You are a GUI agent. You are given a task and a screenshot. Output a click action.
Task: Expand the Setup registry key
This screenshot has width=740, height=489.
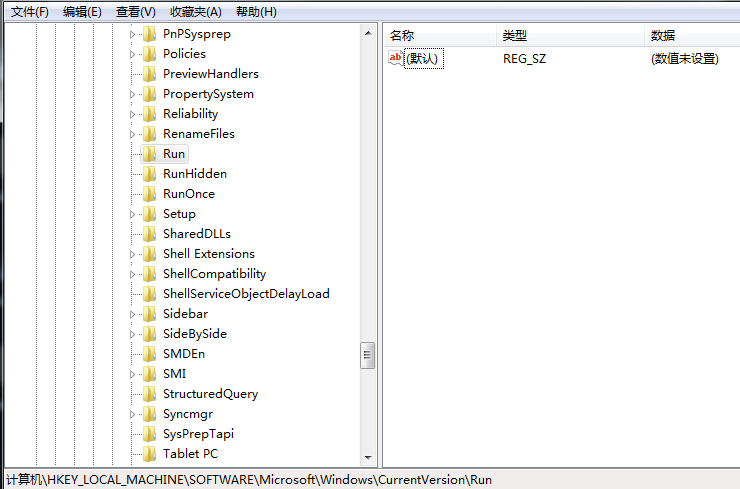pos(131,214)
